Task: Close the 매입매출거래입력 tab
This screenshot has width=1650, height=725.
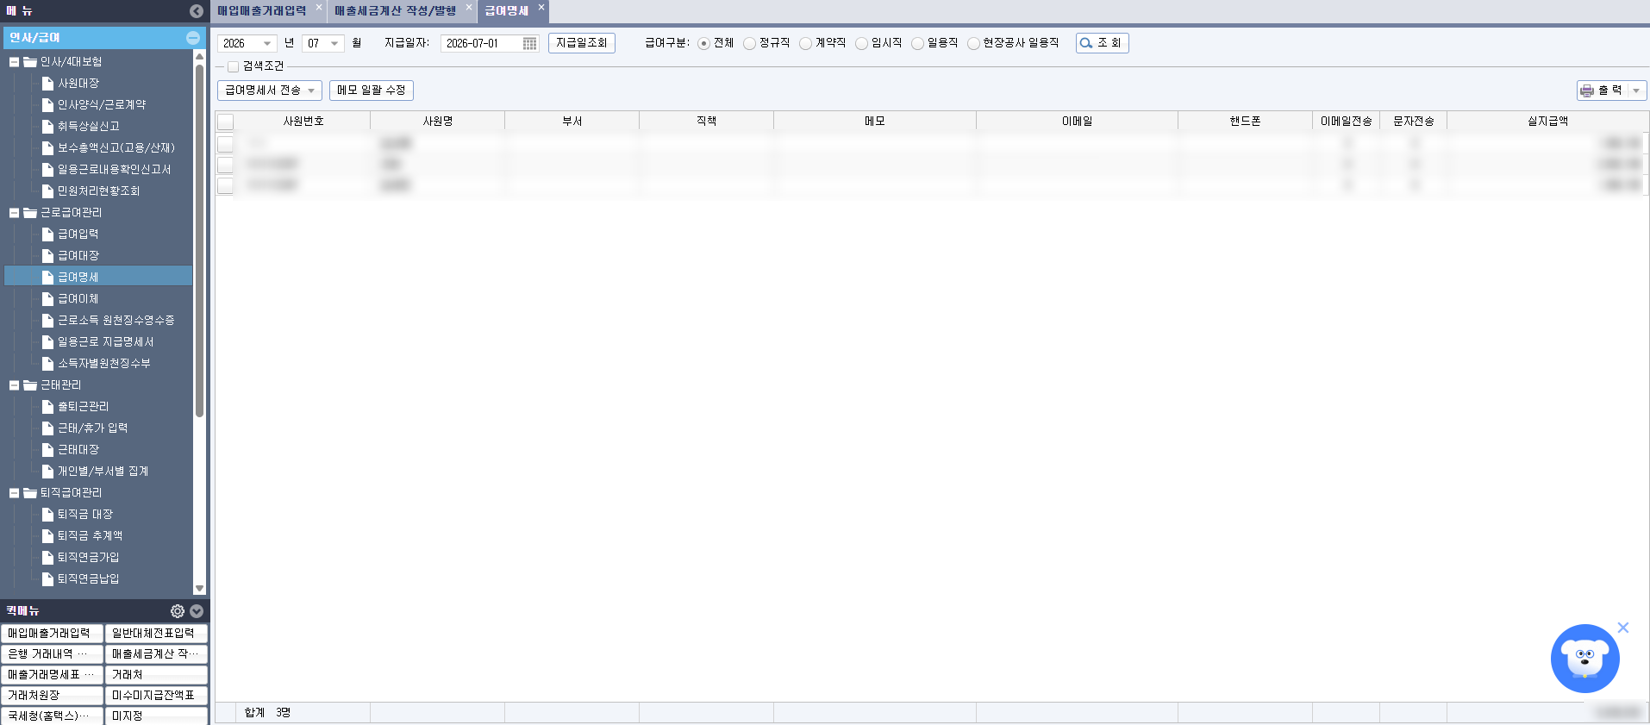Action: [x=319, y=8]
